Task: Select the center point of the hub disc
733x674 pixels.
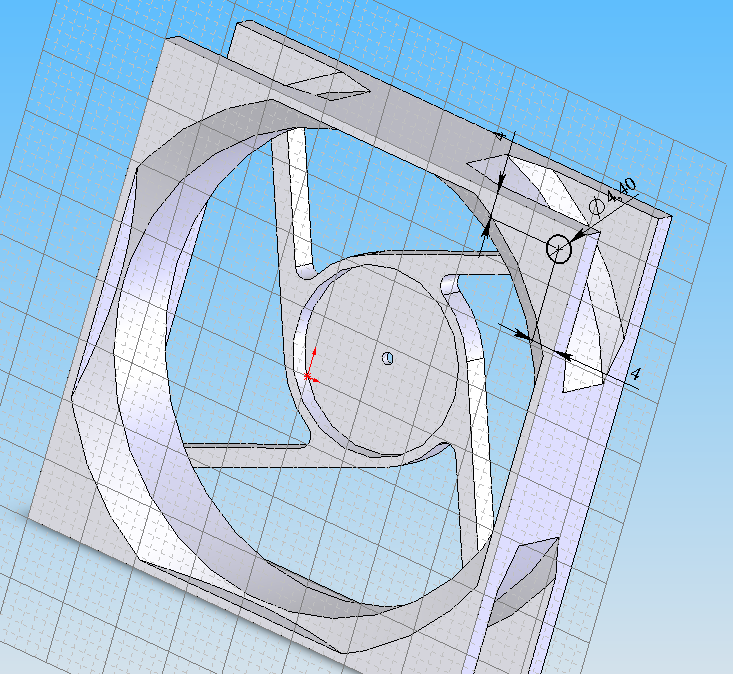Action: pyautogui.click(x=387, y=359)
